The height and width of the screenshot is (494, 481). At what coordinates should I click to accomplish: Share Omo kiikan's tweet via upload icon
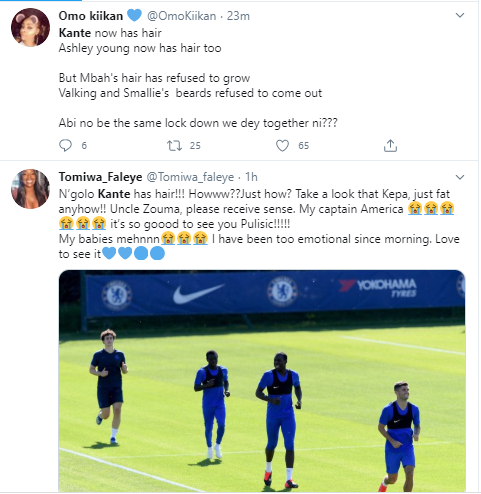390,146
